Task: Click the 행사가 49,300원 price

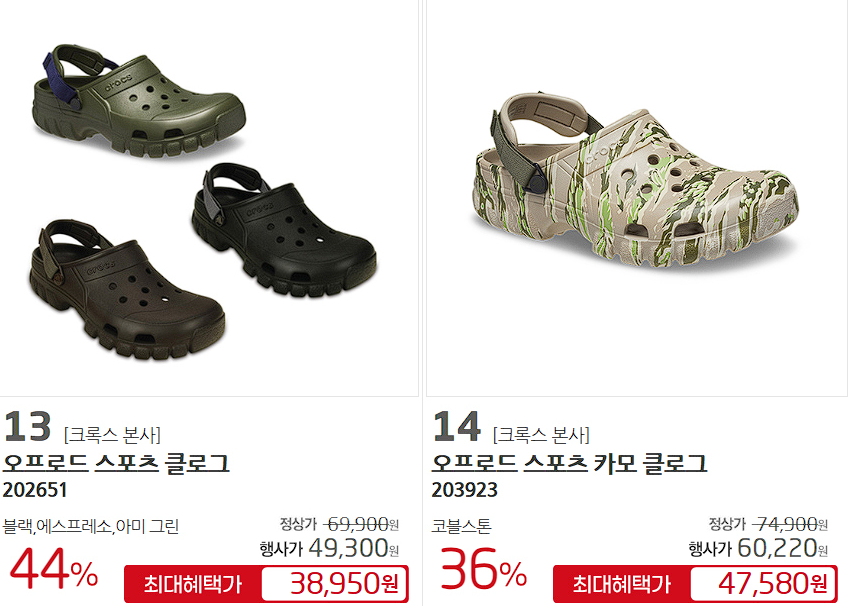Action: pyautogui.click(x=329, y=549)
